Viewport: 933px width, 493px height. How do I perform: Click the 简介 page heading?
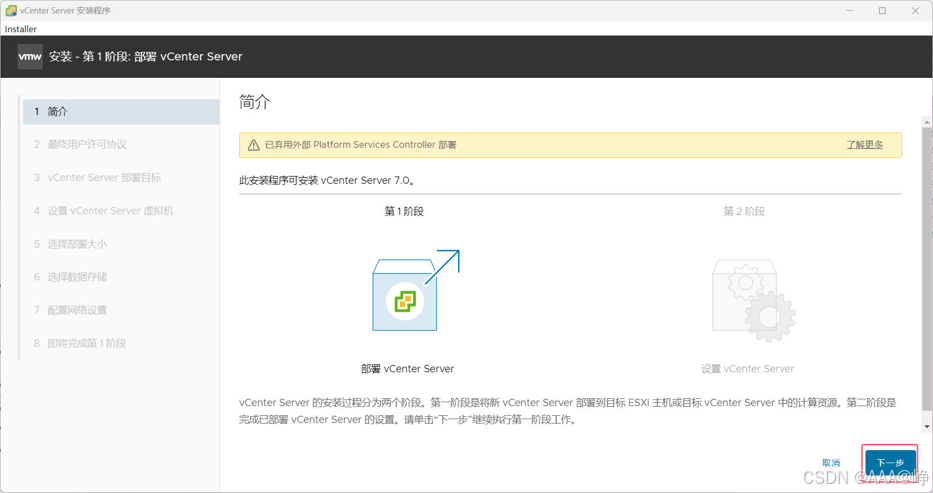[x=255, y=102]
